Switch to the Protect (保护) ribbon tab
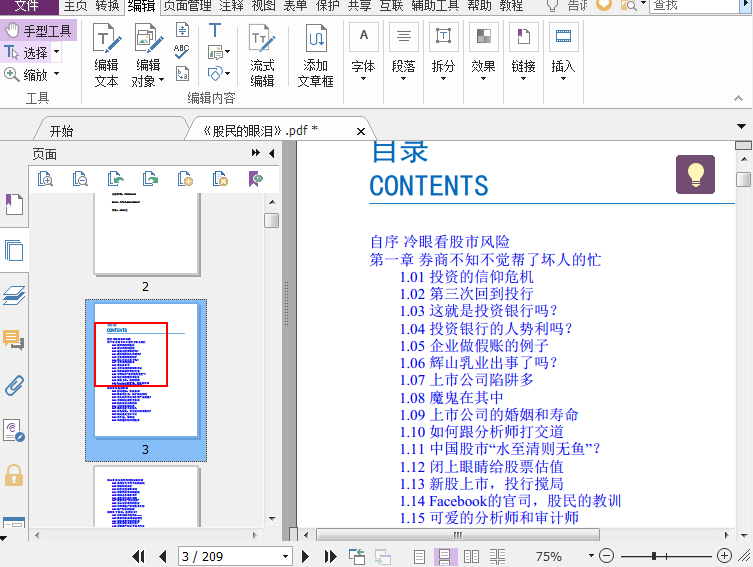The width and height of the screenshot is (753, 567). tap(328, 6)
